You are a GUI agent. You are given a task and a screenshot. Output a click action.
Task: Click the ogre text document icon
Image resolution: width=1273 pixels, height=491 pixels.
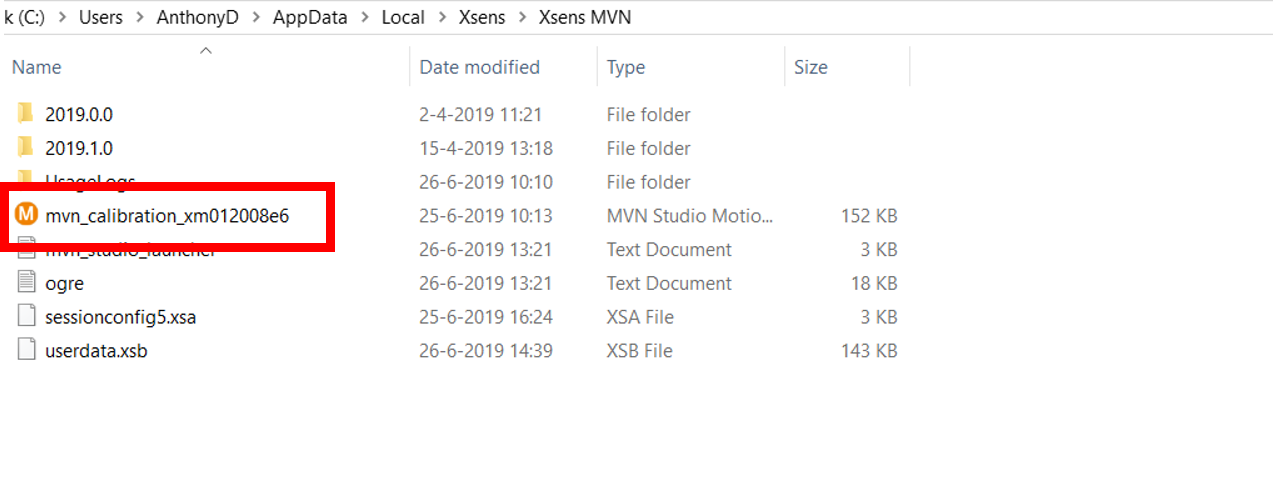(26, 283)
